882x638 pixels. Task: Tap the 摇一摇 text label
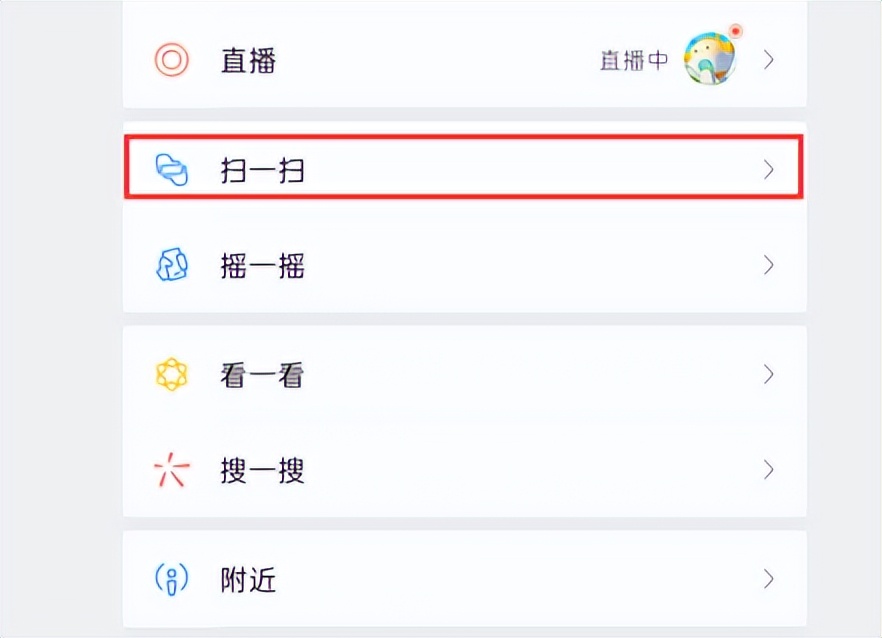point(261,265)
